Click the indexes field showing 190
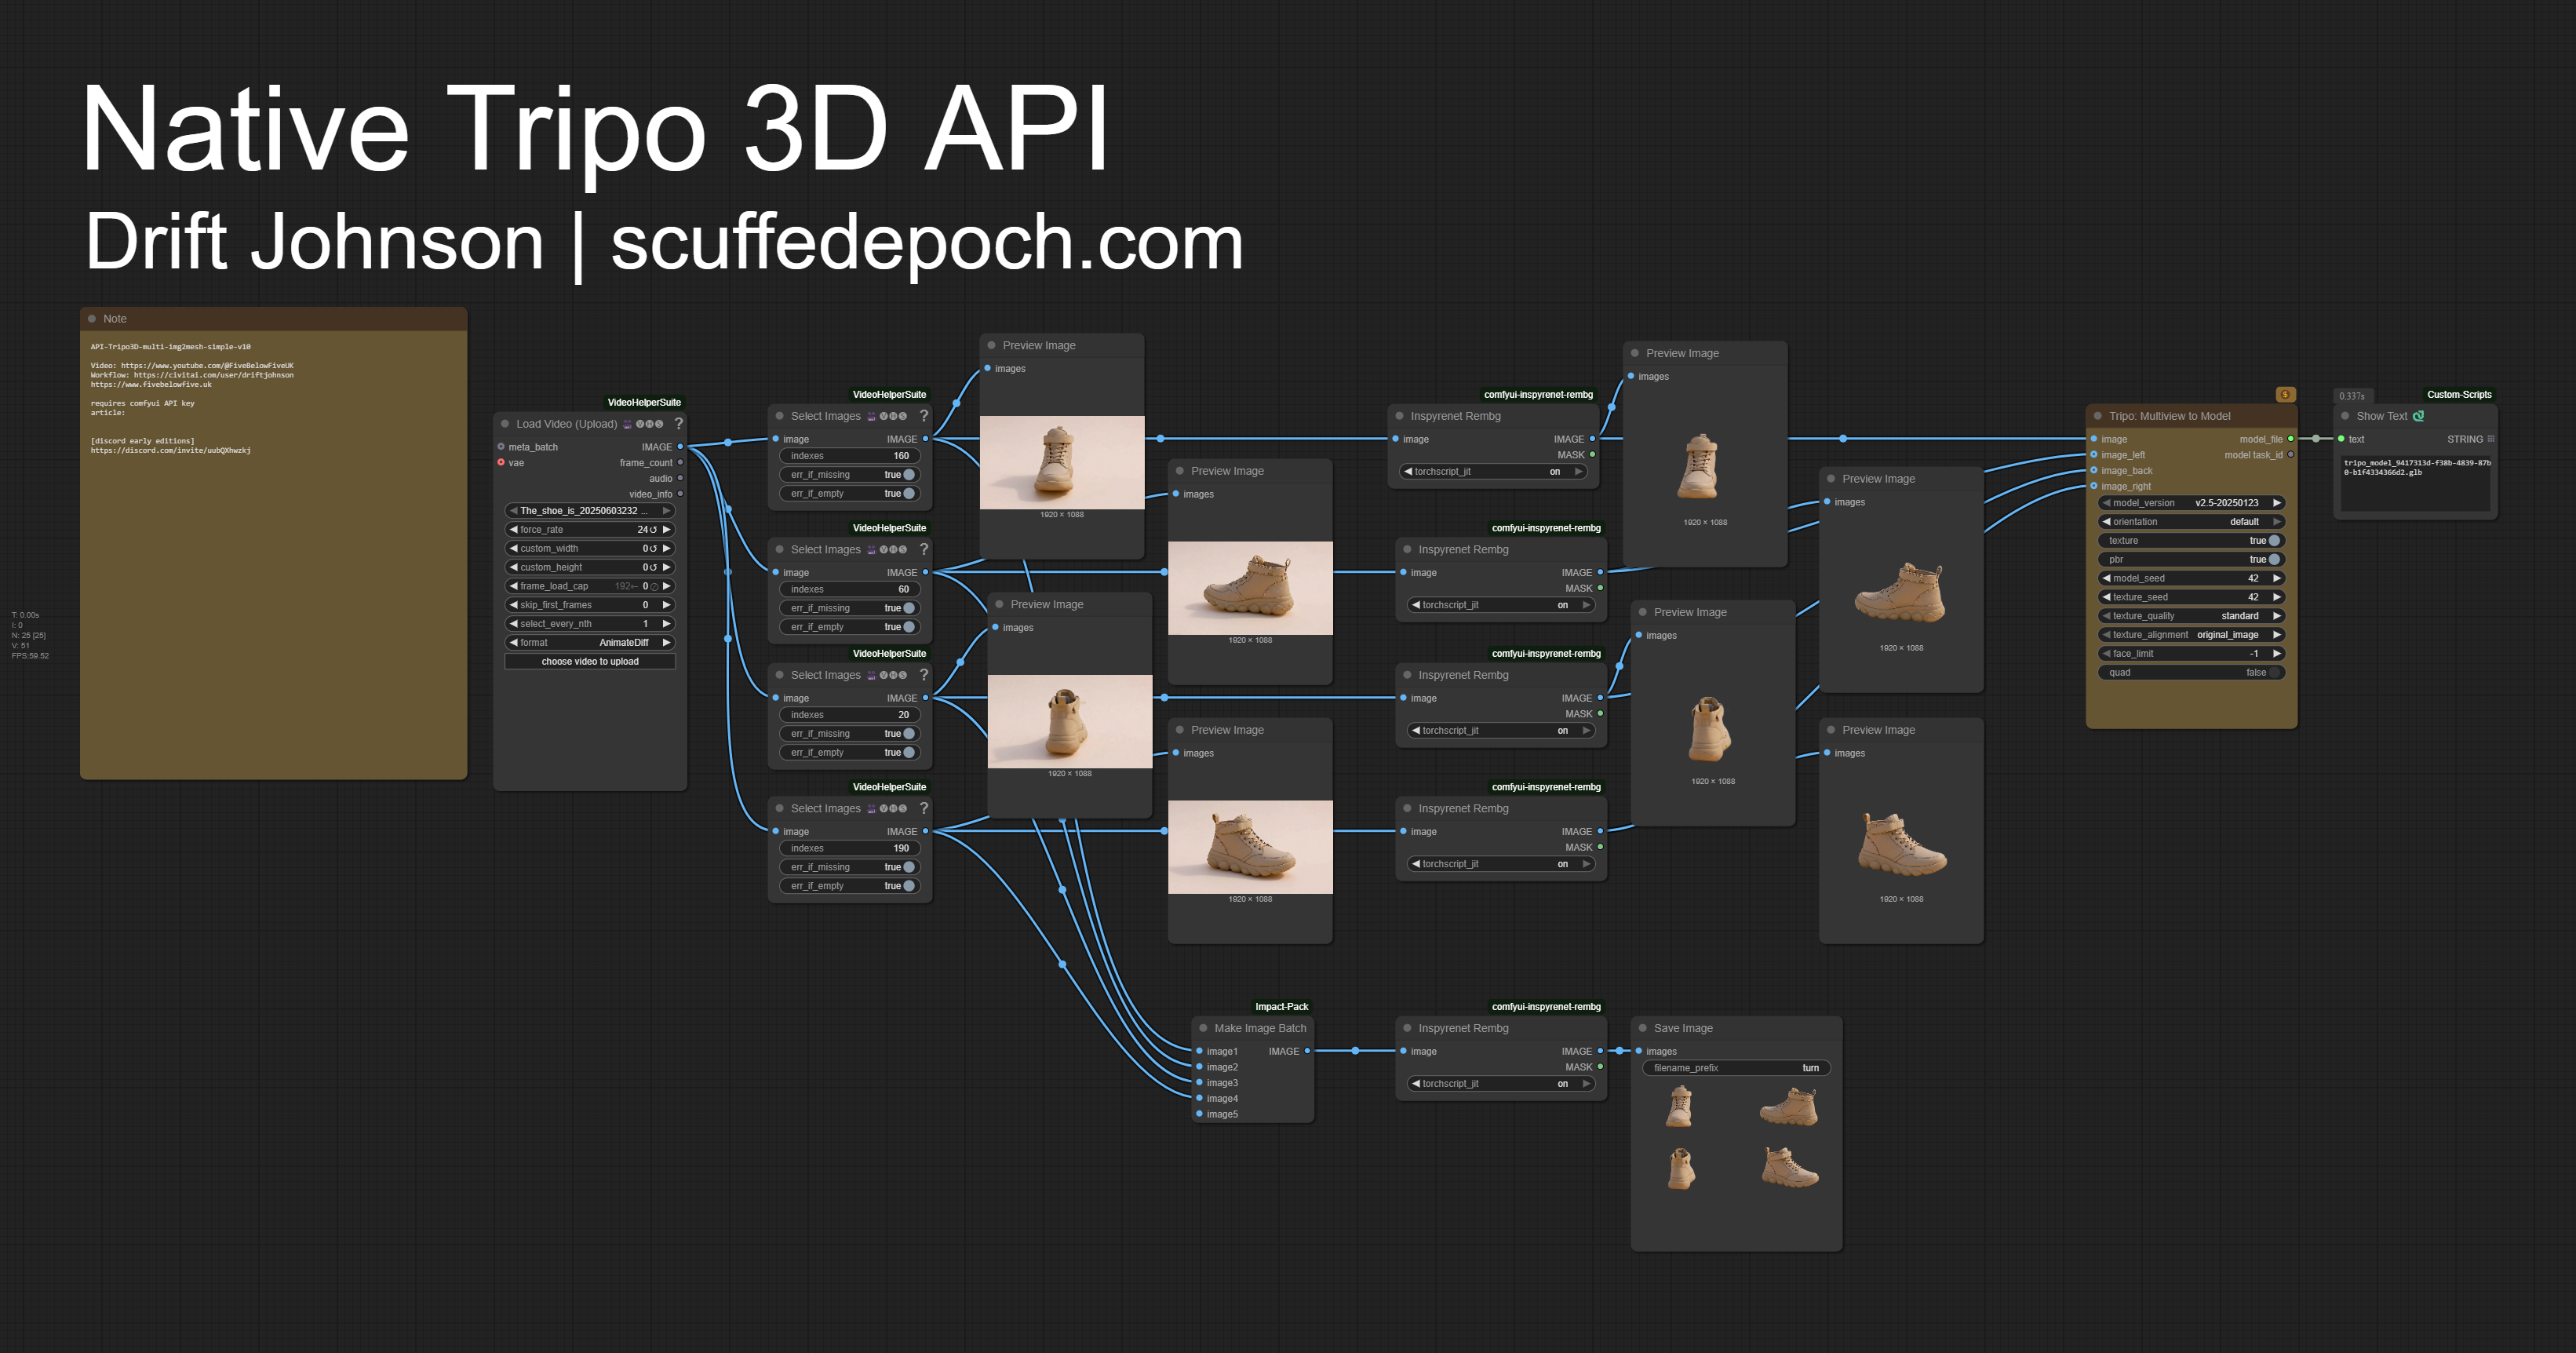This screenshot has width=2576, height=1353. click(x=849, y=848)
